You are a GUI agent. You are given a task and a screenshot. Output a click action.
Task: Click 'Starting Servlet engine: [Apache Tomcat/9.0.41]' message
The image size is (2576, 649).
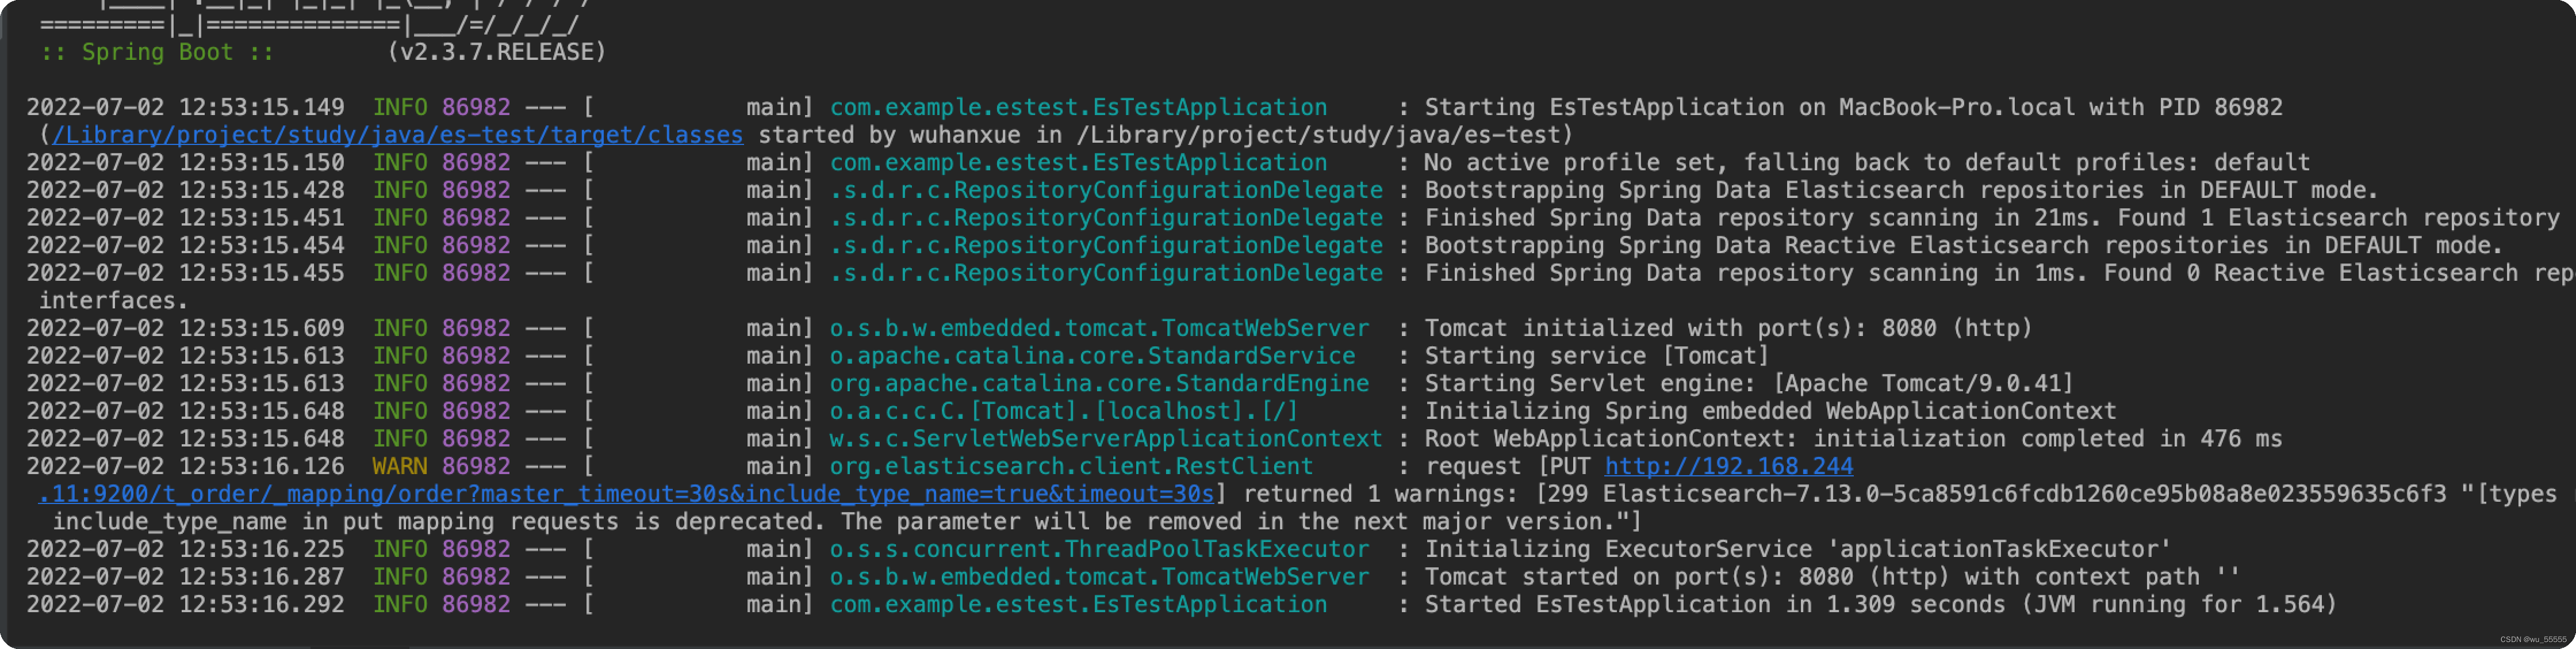(1749, 383)
